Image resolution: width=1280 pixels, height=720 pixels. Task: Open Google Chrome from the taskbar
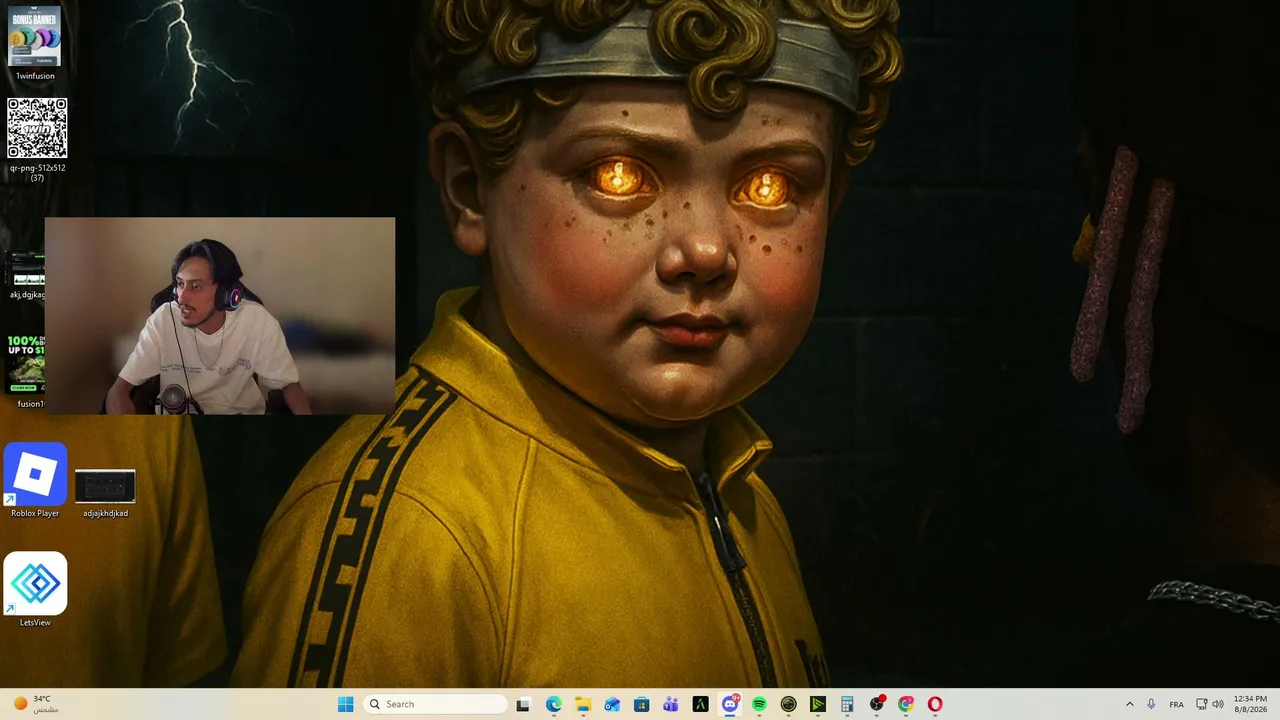[x=906, y=704]
